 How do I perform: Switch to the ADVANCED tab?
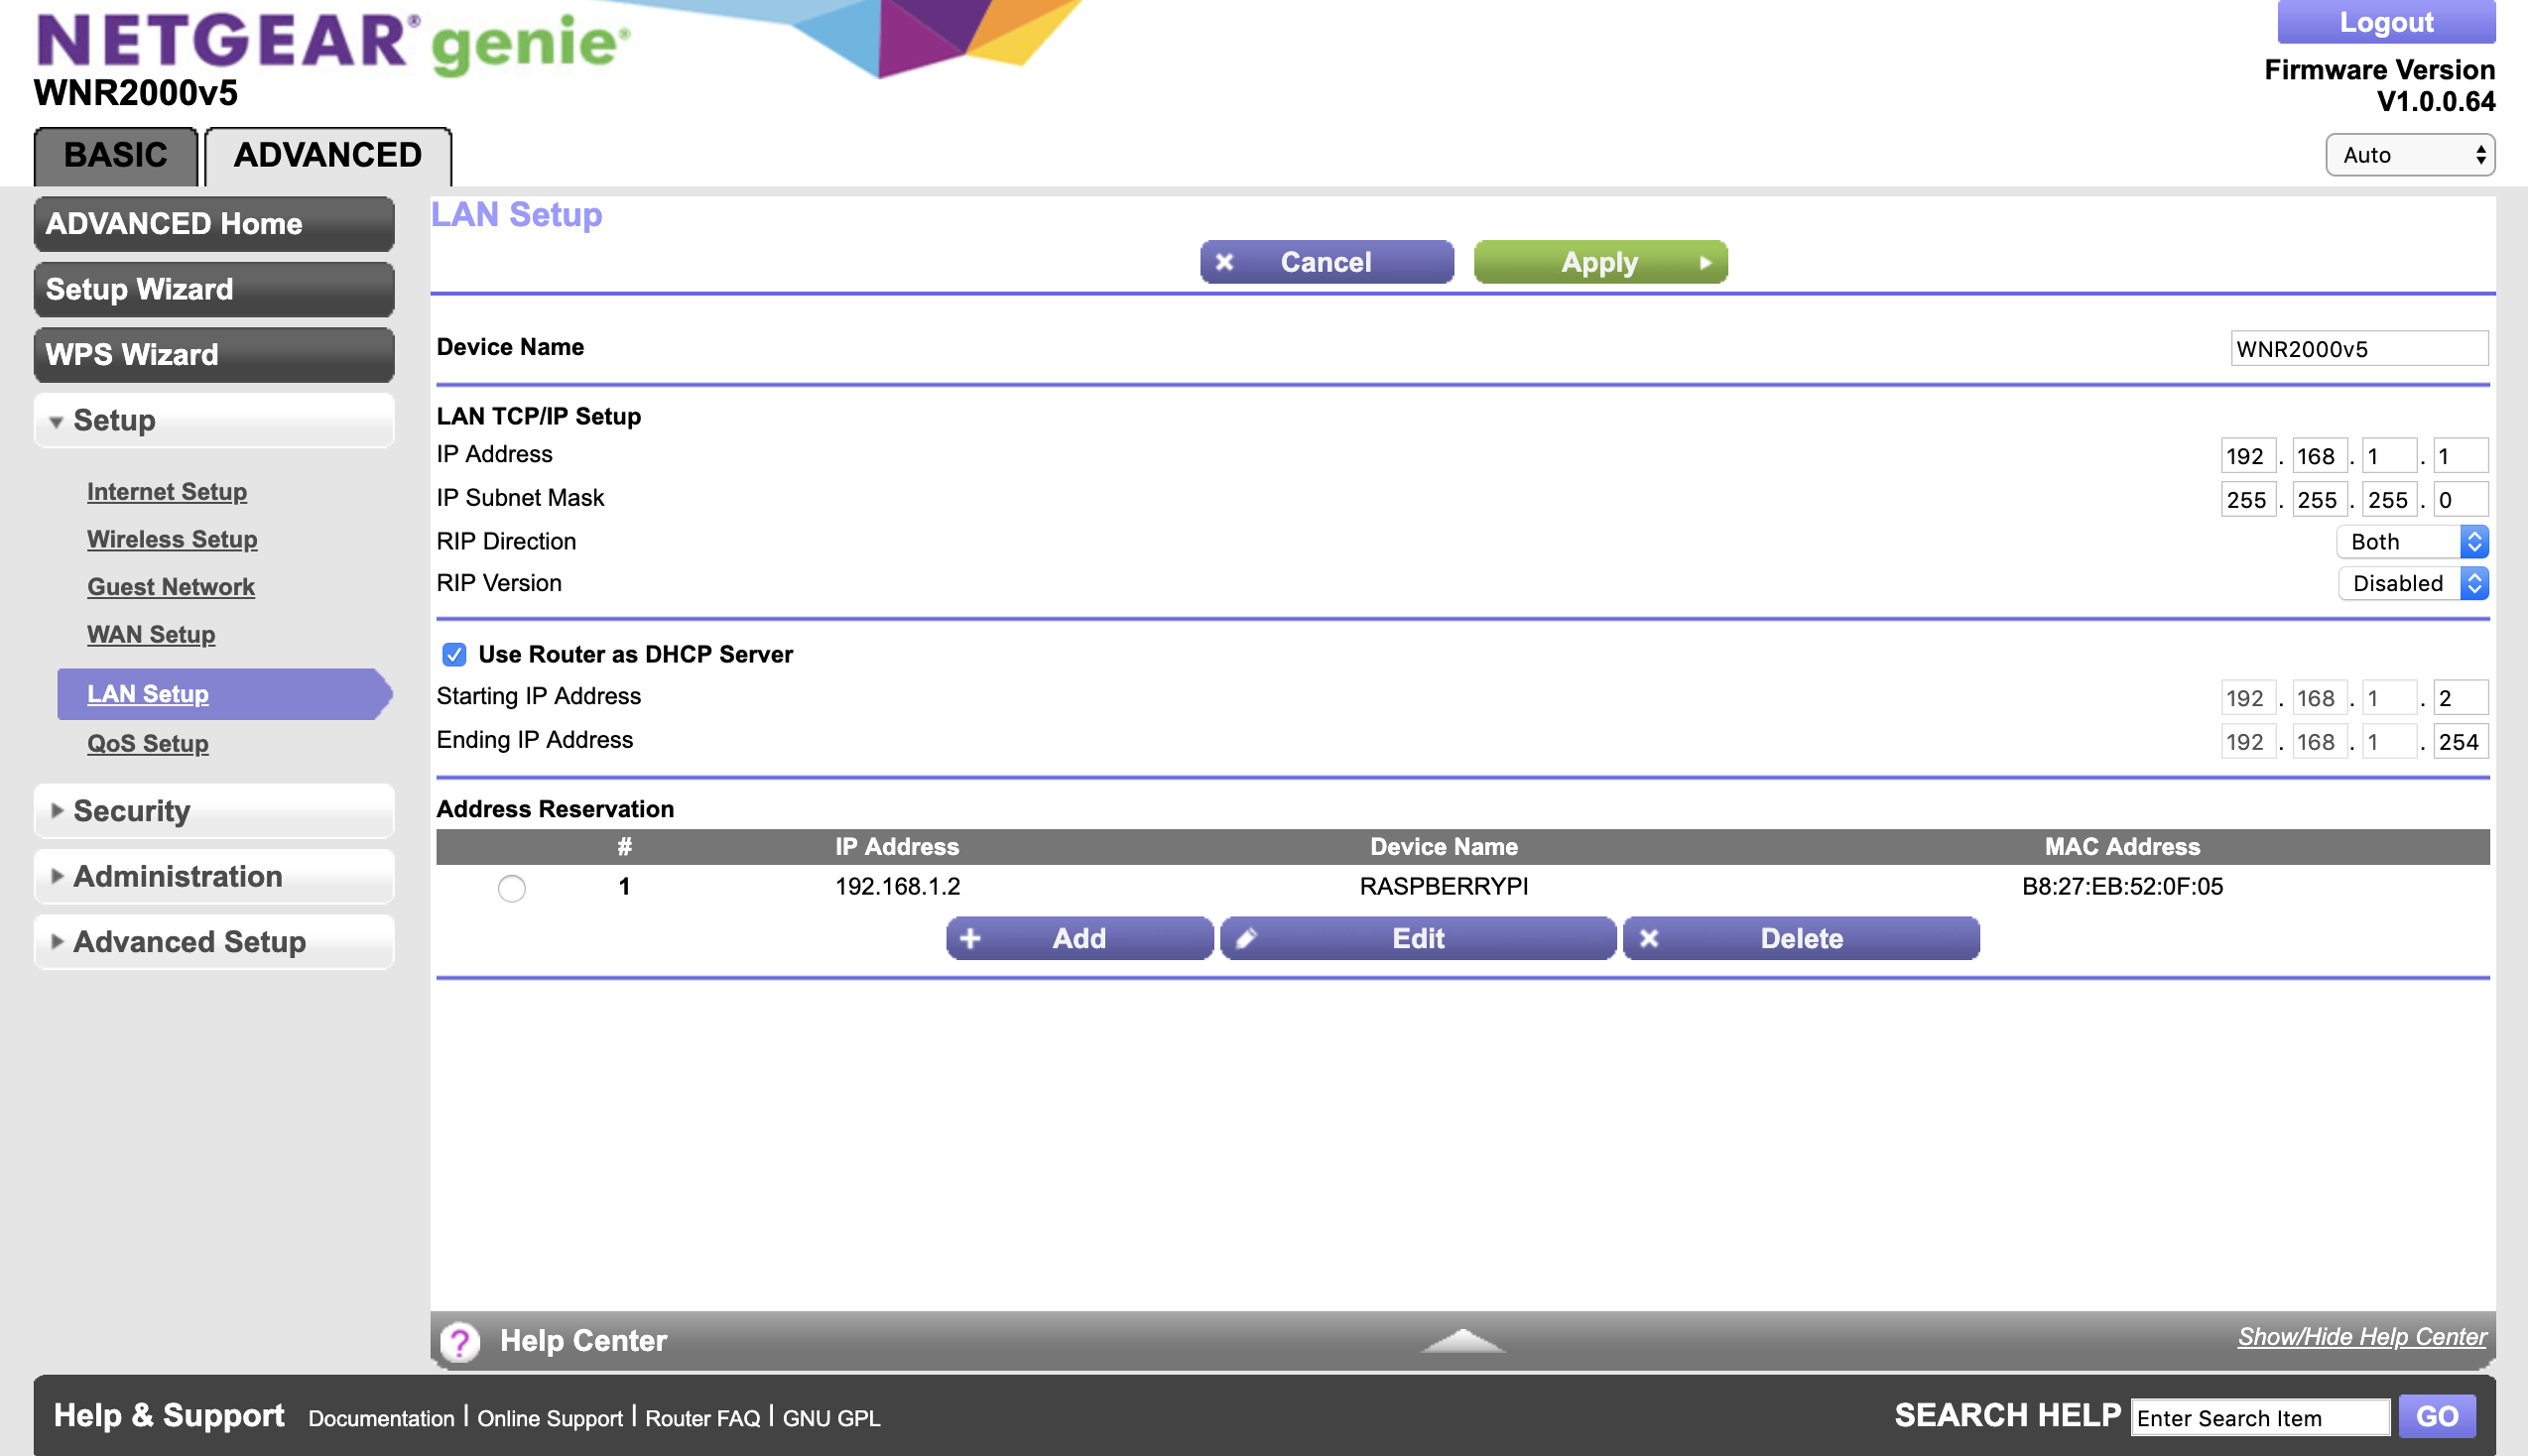click(328, 156)
